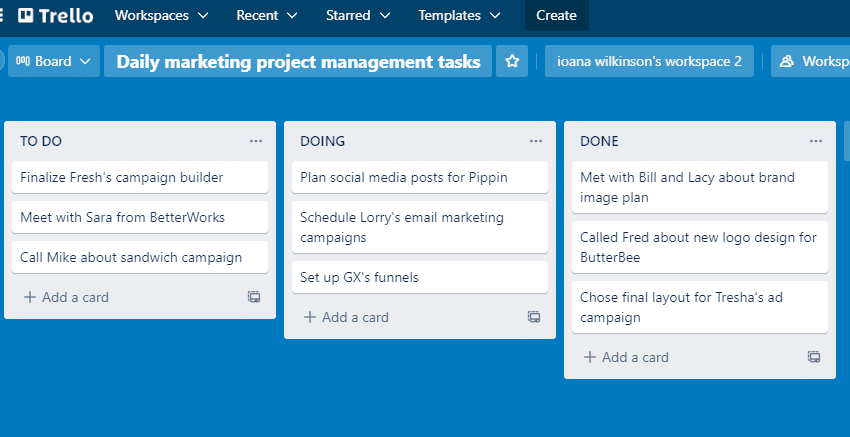
Task: Add a card to the TO DO list
Action: 67,297
